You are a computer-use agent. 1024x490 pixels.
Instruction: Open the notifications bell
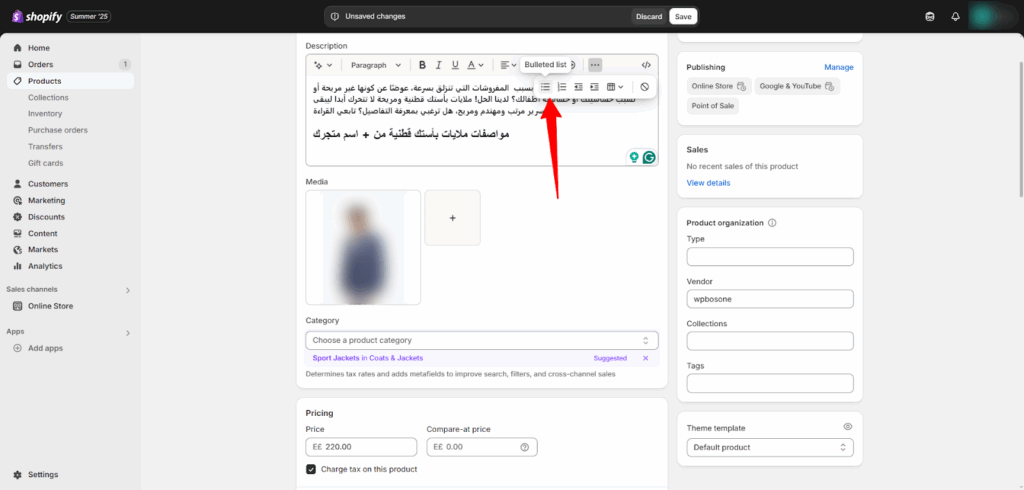click(x=955, y=16)
